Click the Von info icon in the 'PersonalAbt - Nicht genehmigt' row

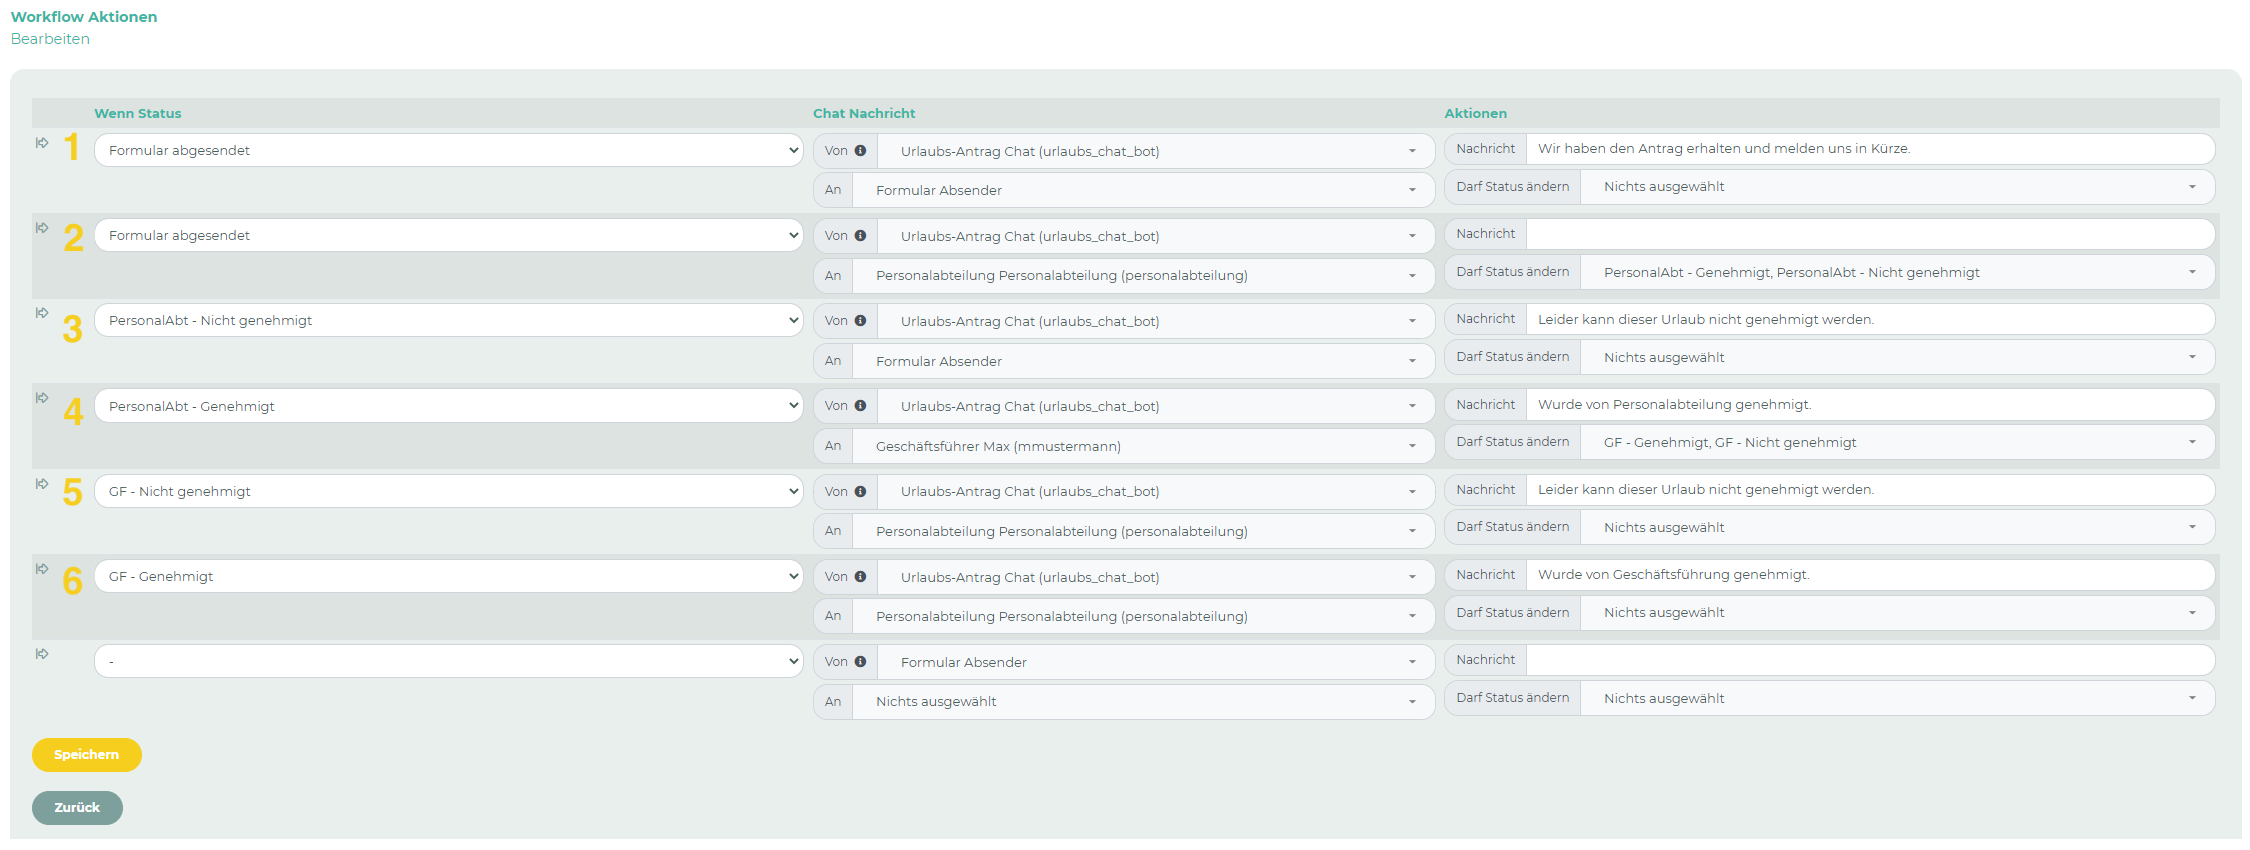tap(860, 321)
